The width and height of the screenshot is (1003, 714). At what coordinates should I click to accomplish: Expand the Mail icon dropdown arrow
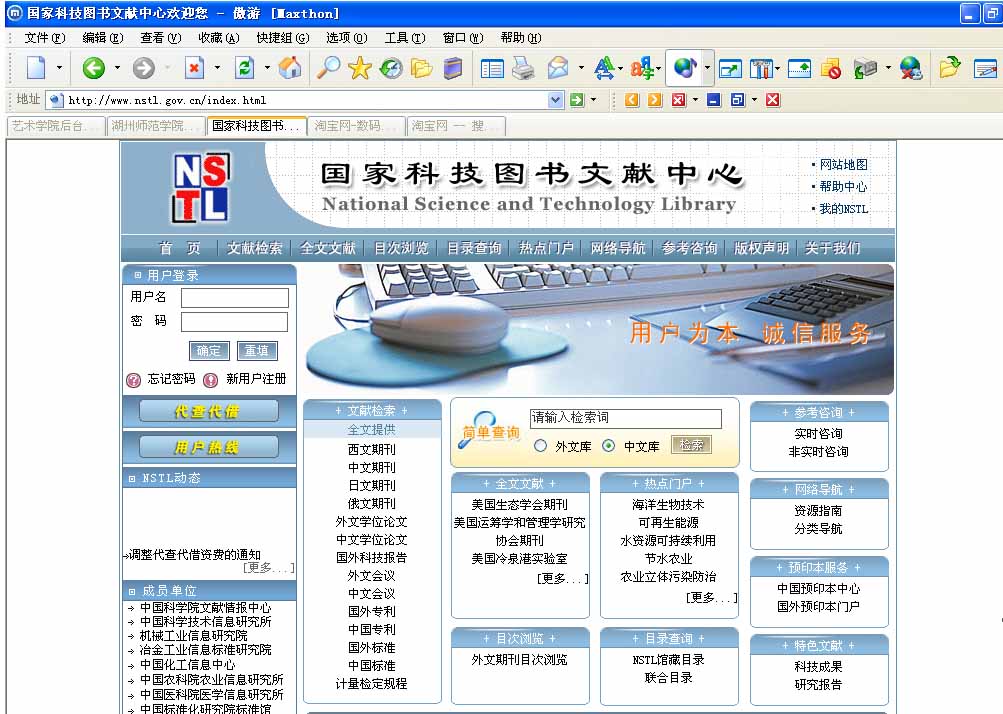coord(581,68)
